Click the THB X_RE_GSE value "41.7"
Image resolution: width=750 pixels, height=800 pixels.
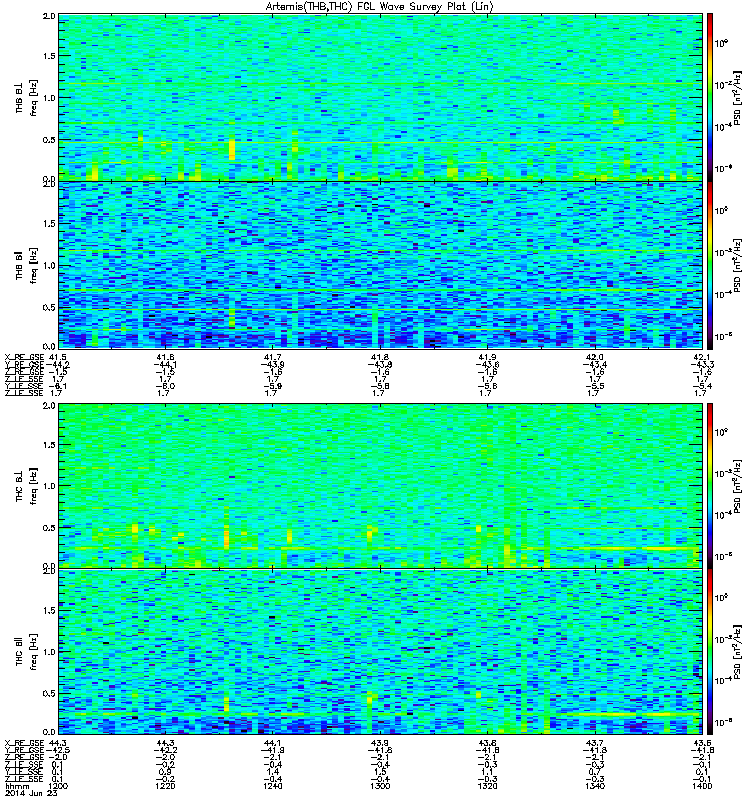click(273, 357)
